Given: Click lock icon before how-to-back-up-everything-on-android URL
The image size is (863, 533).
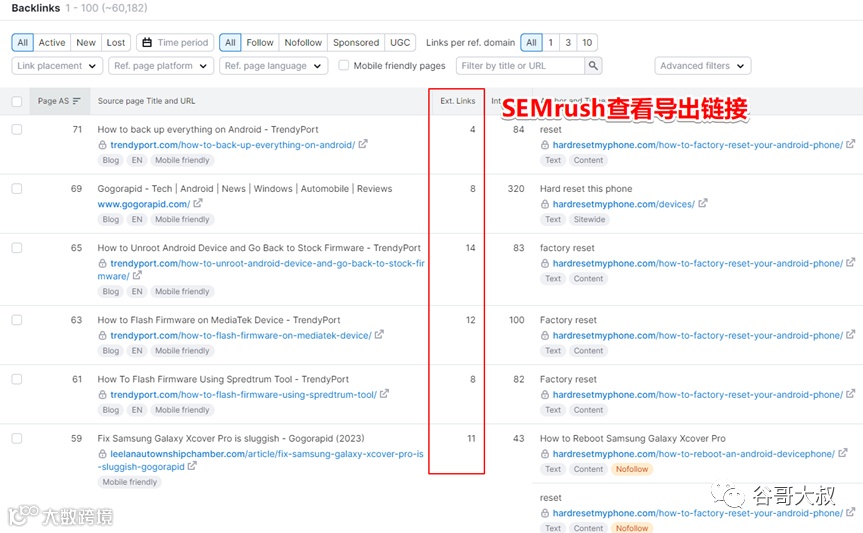Looking at the screenshot, I should (102, 145).
